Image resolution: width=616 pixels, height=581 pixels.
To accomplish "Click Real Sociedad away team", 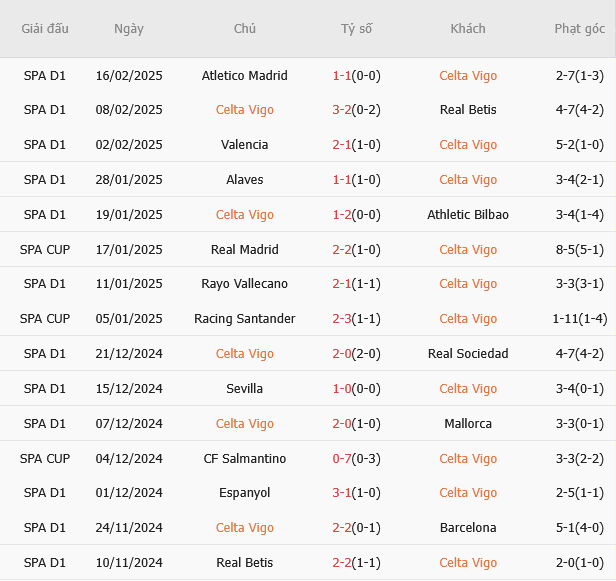I will [468, 354].
